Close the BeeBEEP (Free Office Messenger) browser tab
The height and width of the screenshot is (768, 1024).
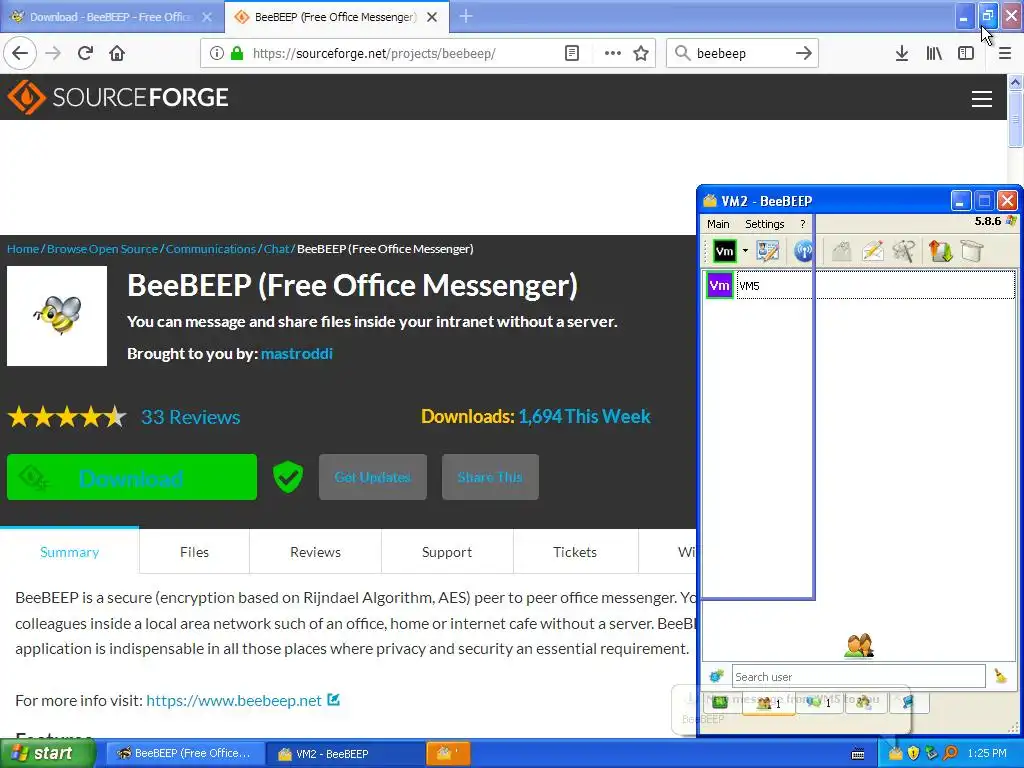point(432,17)
